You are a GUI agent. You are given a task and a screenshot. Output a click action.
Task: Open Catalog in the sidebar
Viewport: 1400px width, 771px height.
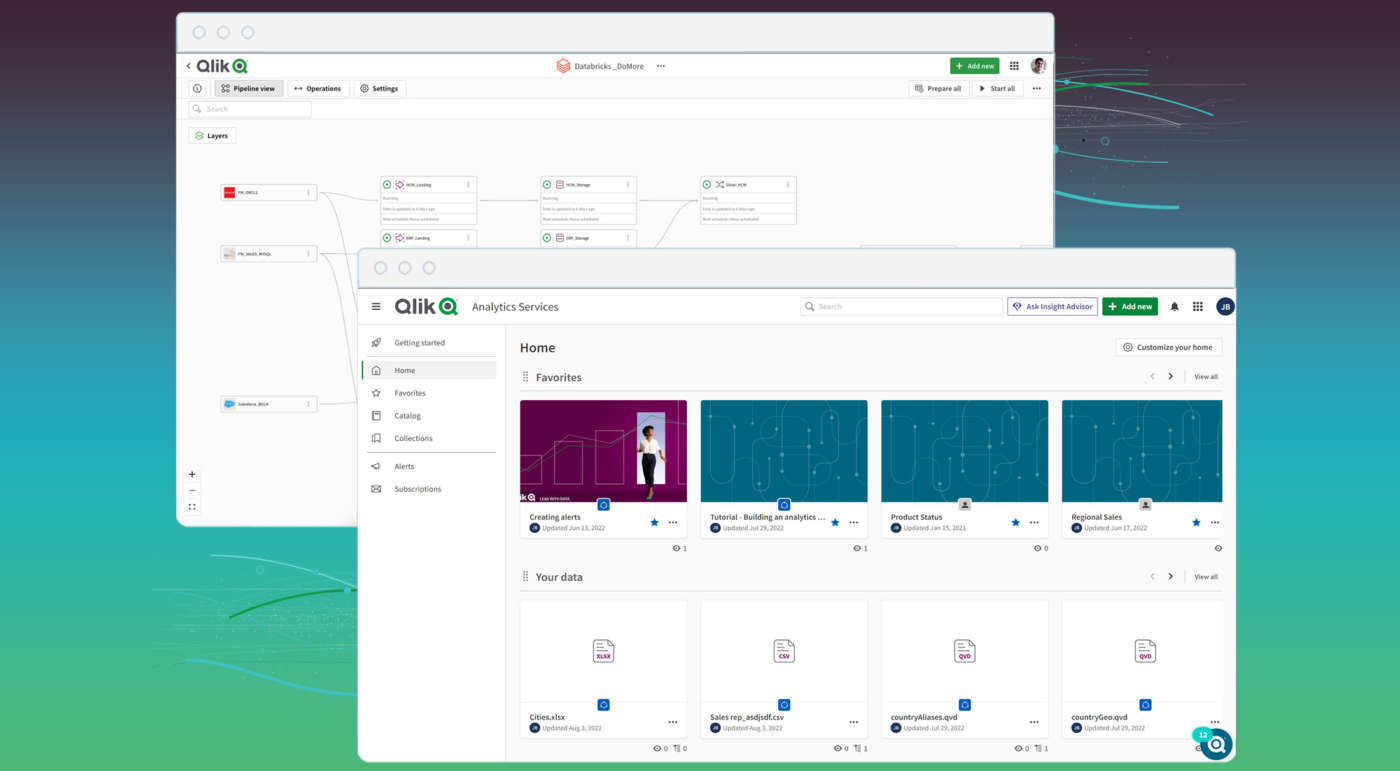tap(407, 416)
